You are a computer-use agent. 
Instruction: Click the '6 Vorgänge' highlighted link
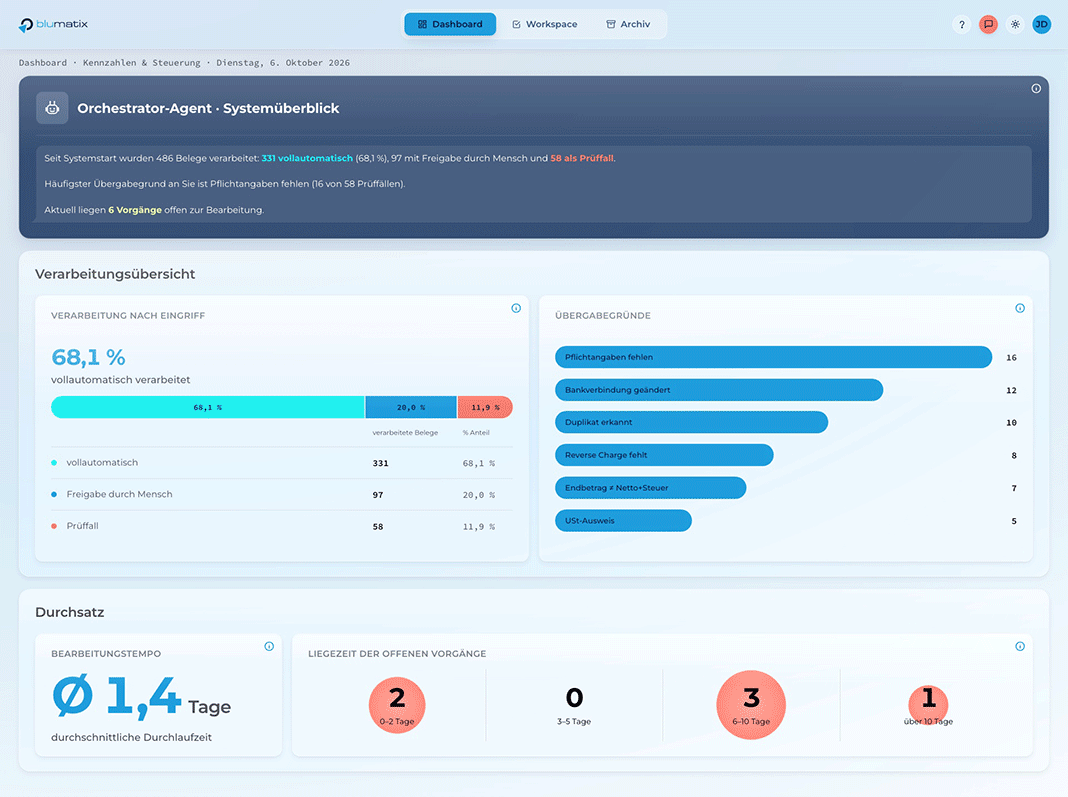(135, 210)
